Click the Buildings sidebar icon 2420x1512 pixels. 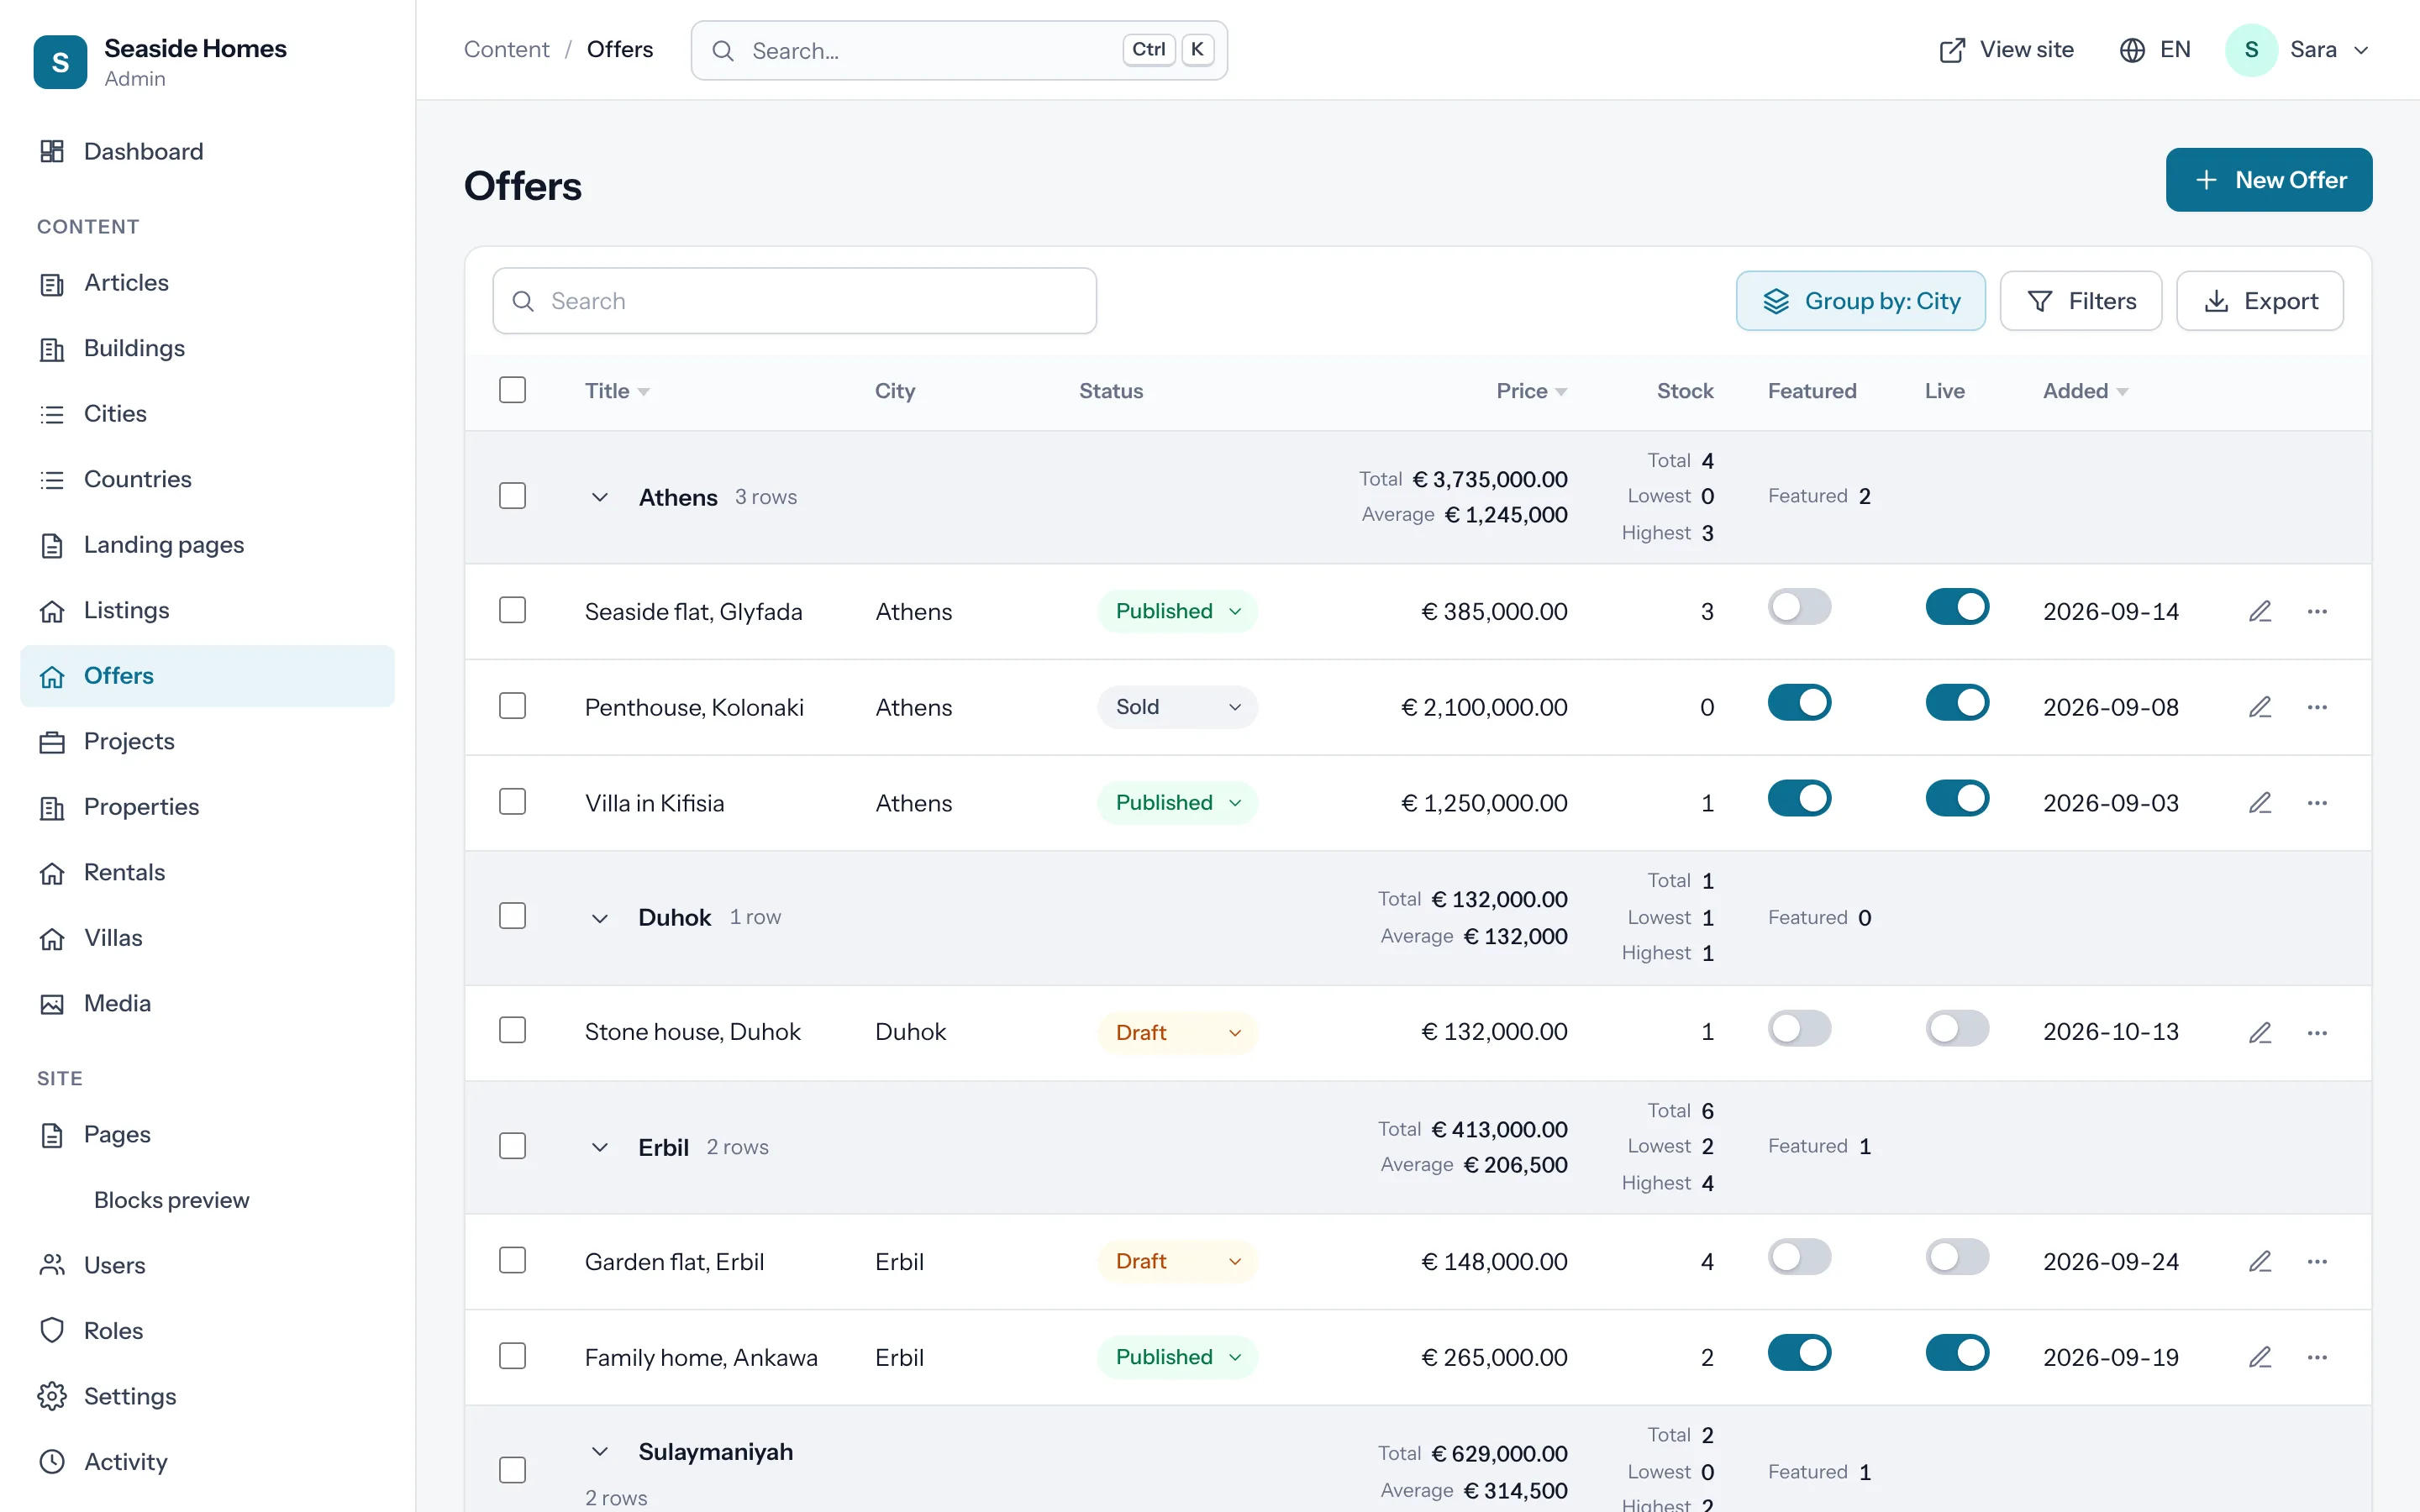[52, 349]
